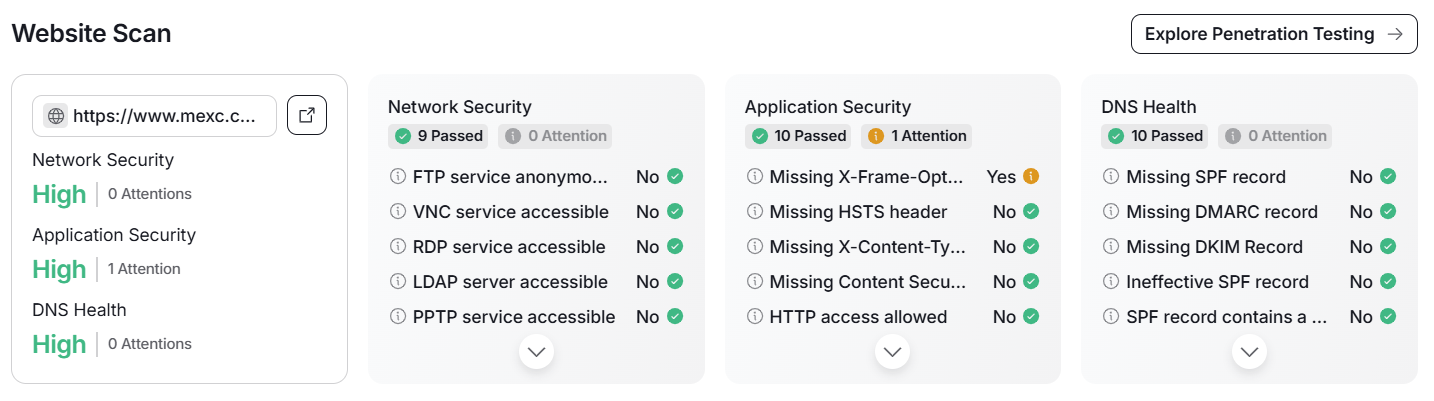The image size is (1434, 401).
Task: Click the LDAP server accessible item
Action: 510,282
